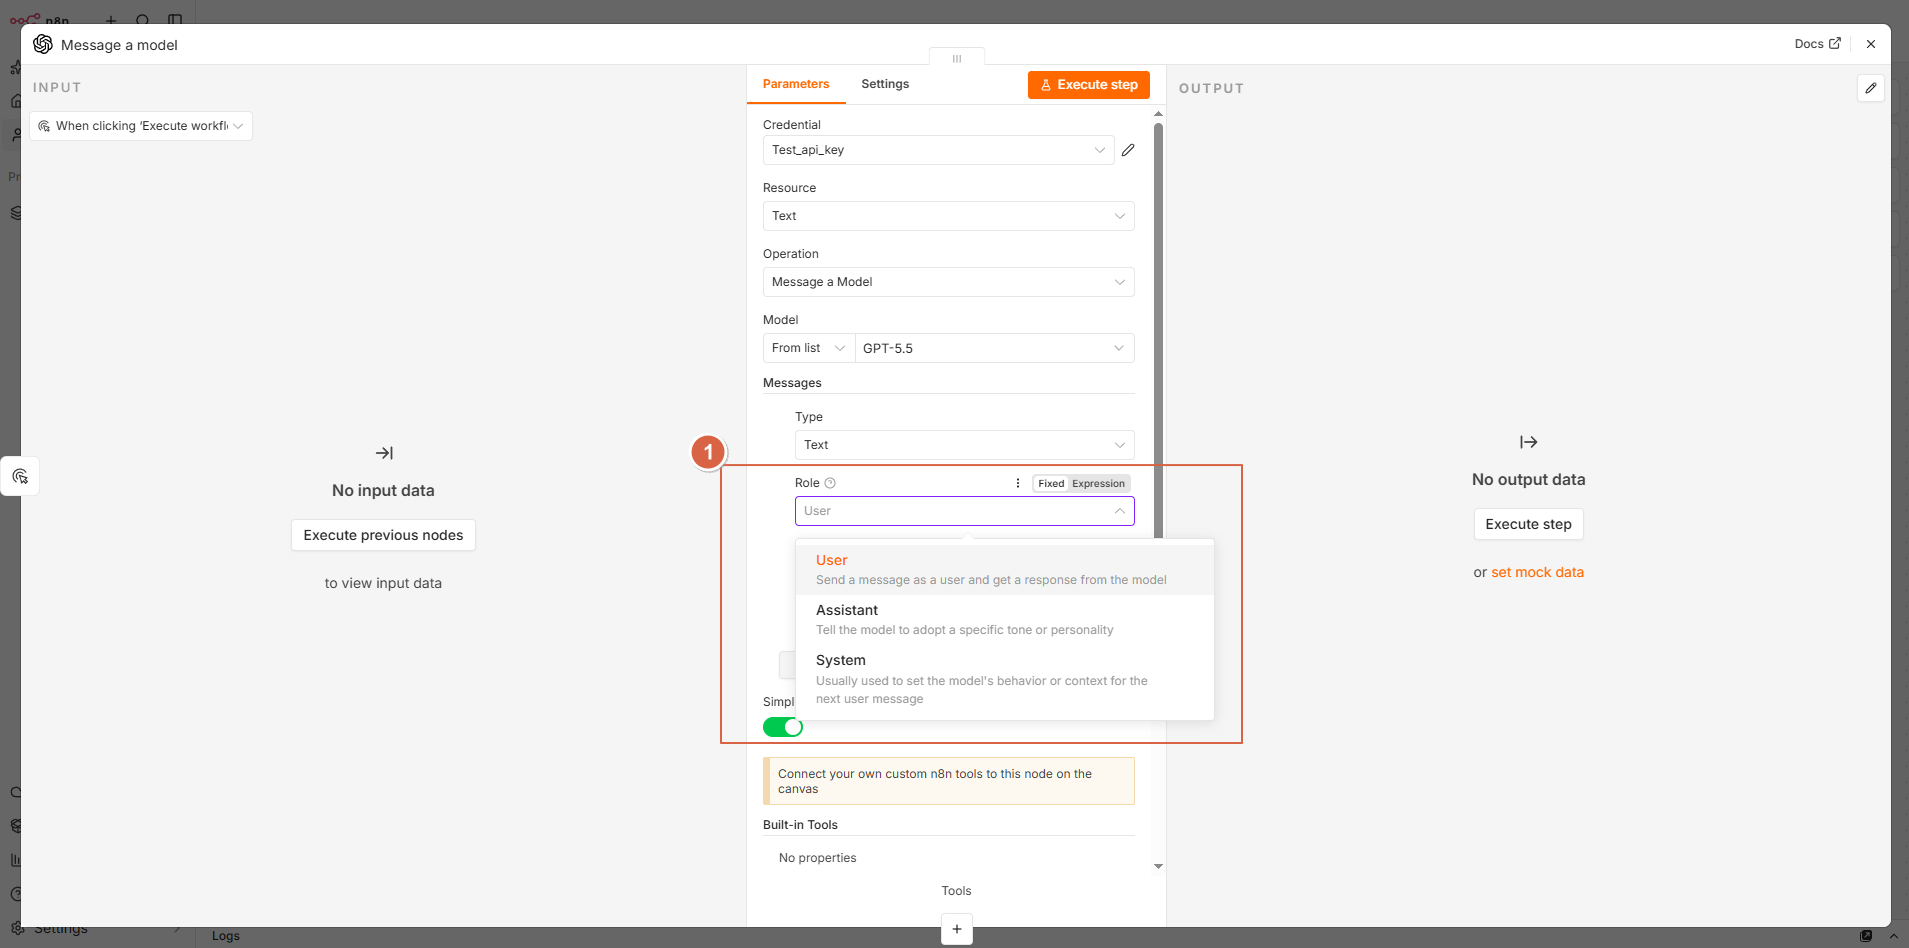Click the search icon in background top bar
The image size is (1909, 948).
coord(143,19)
